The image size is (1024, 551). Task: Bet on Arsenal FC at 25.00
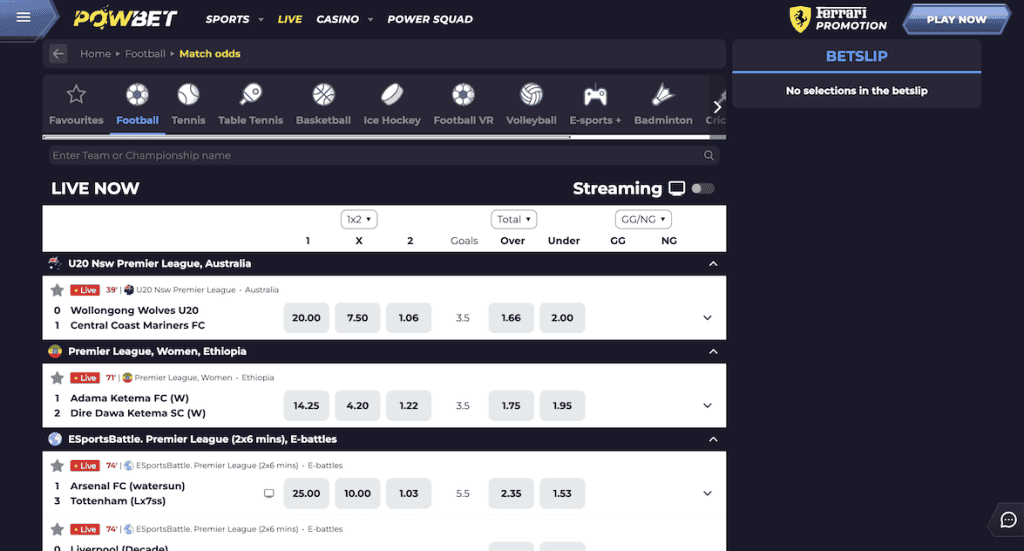click(x=306, y=494)
